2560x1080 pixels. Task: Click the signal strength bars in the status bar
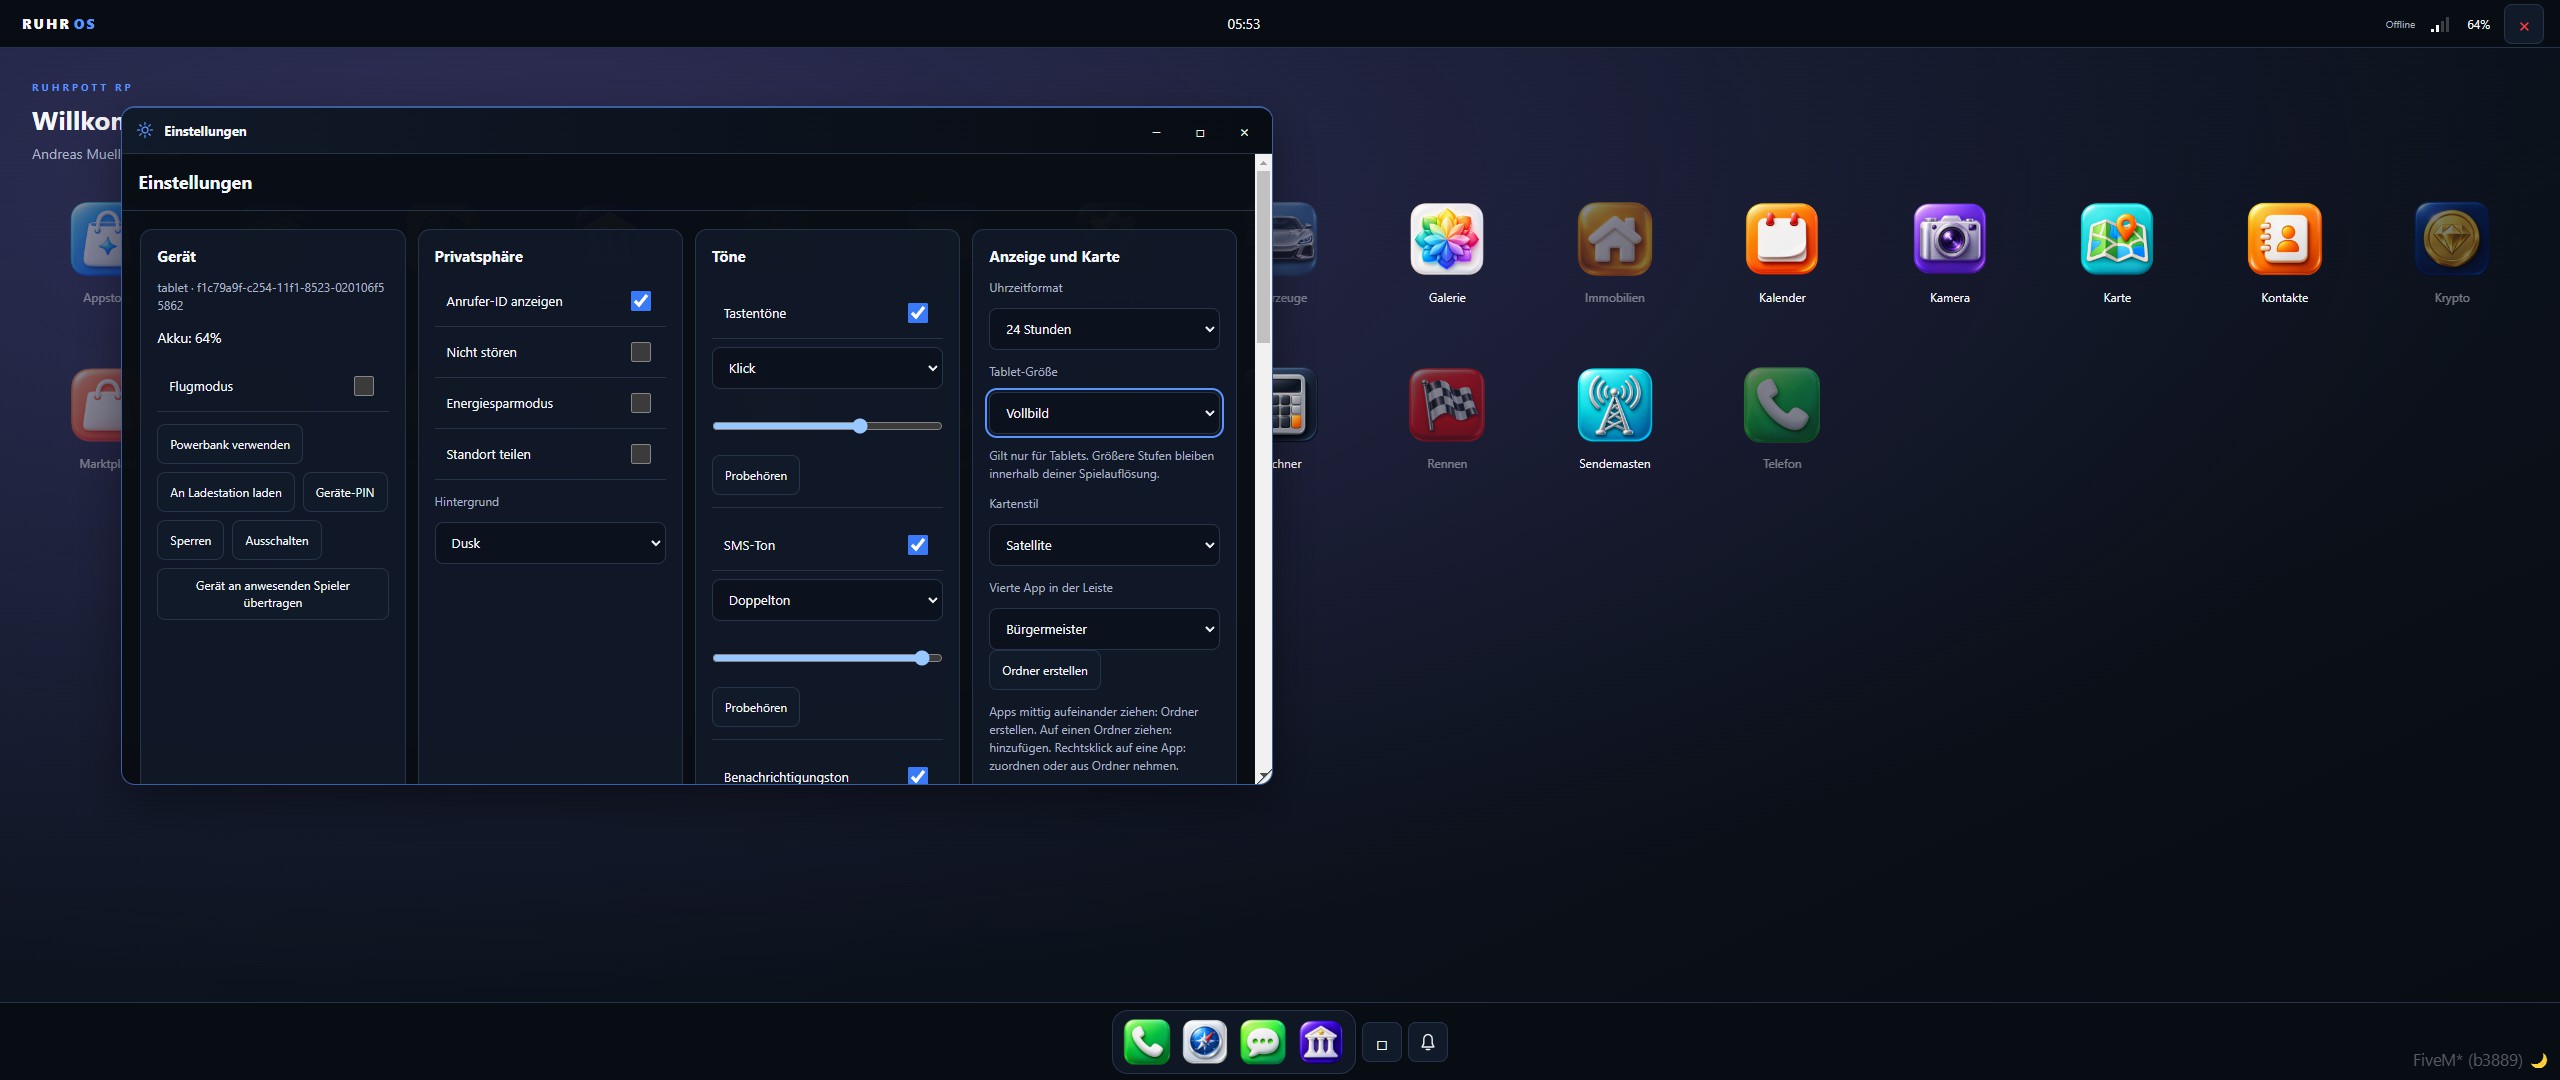tap(2440, 25)
